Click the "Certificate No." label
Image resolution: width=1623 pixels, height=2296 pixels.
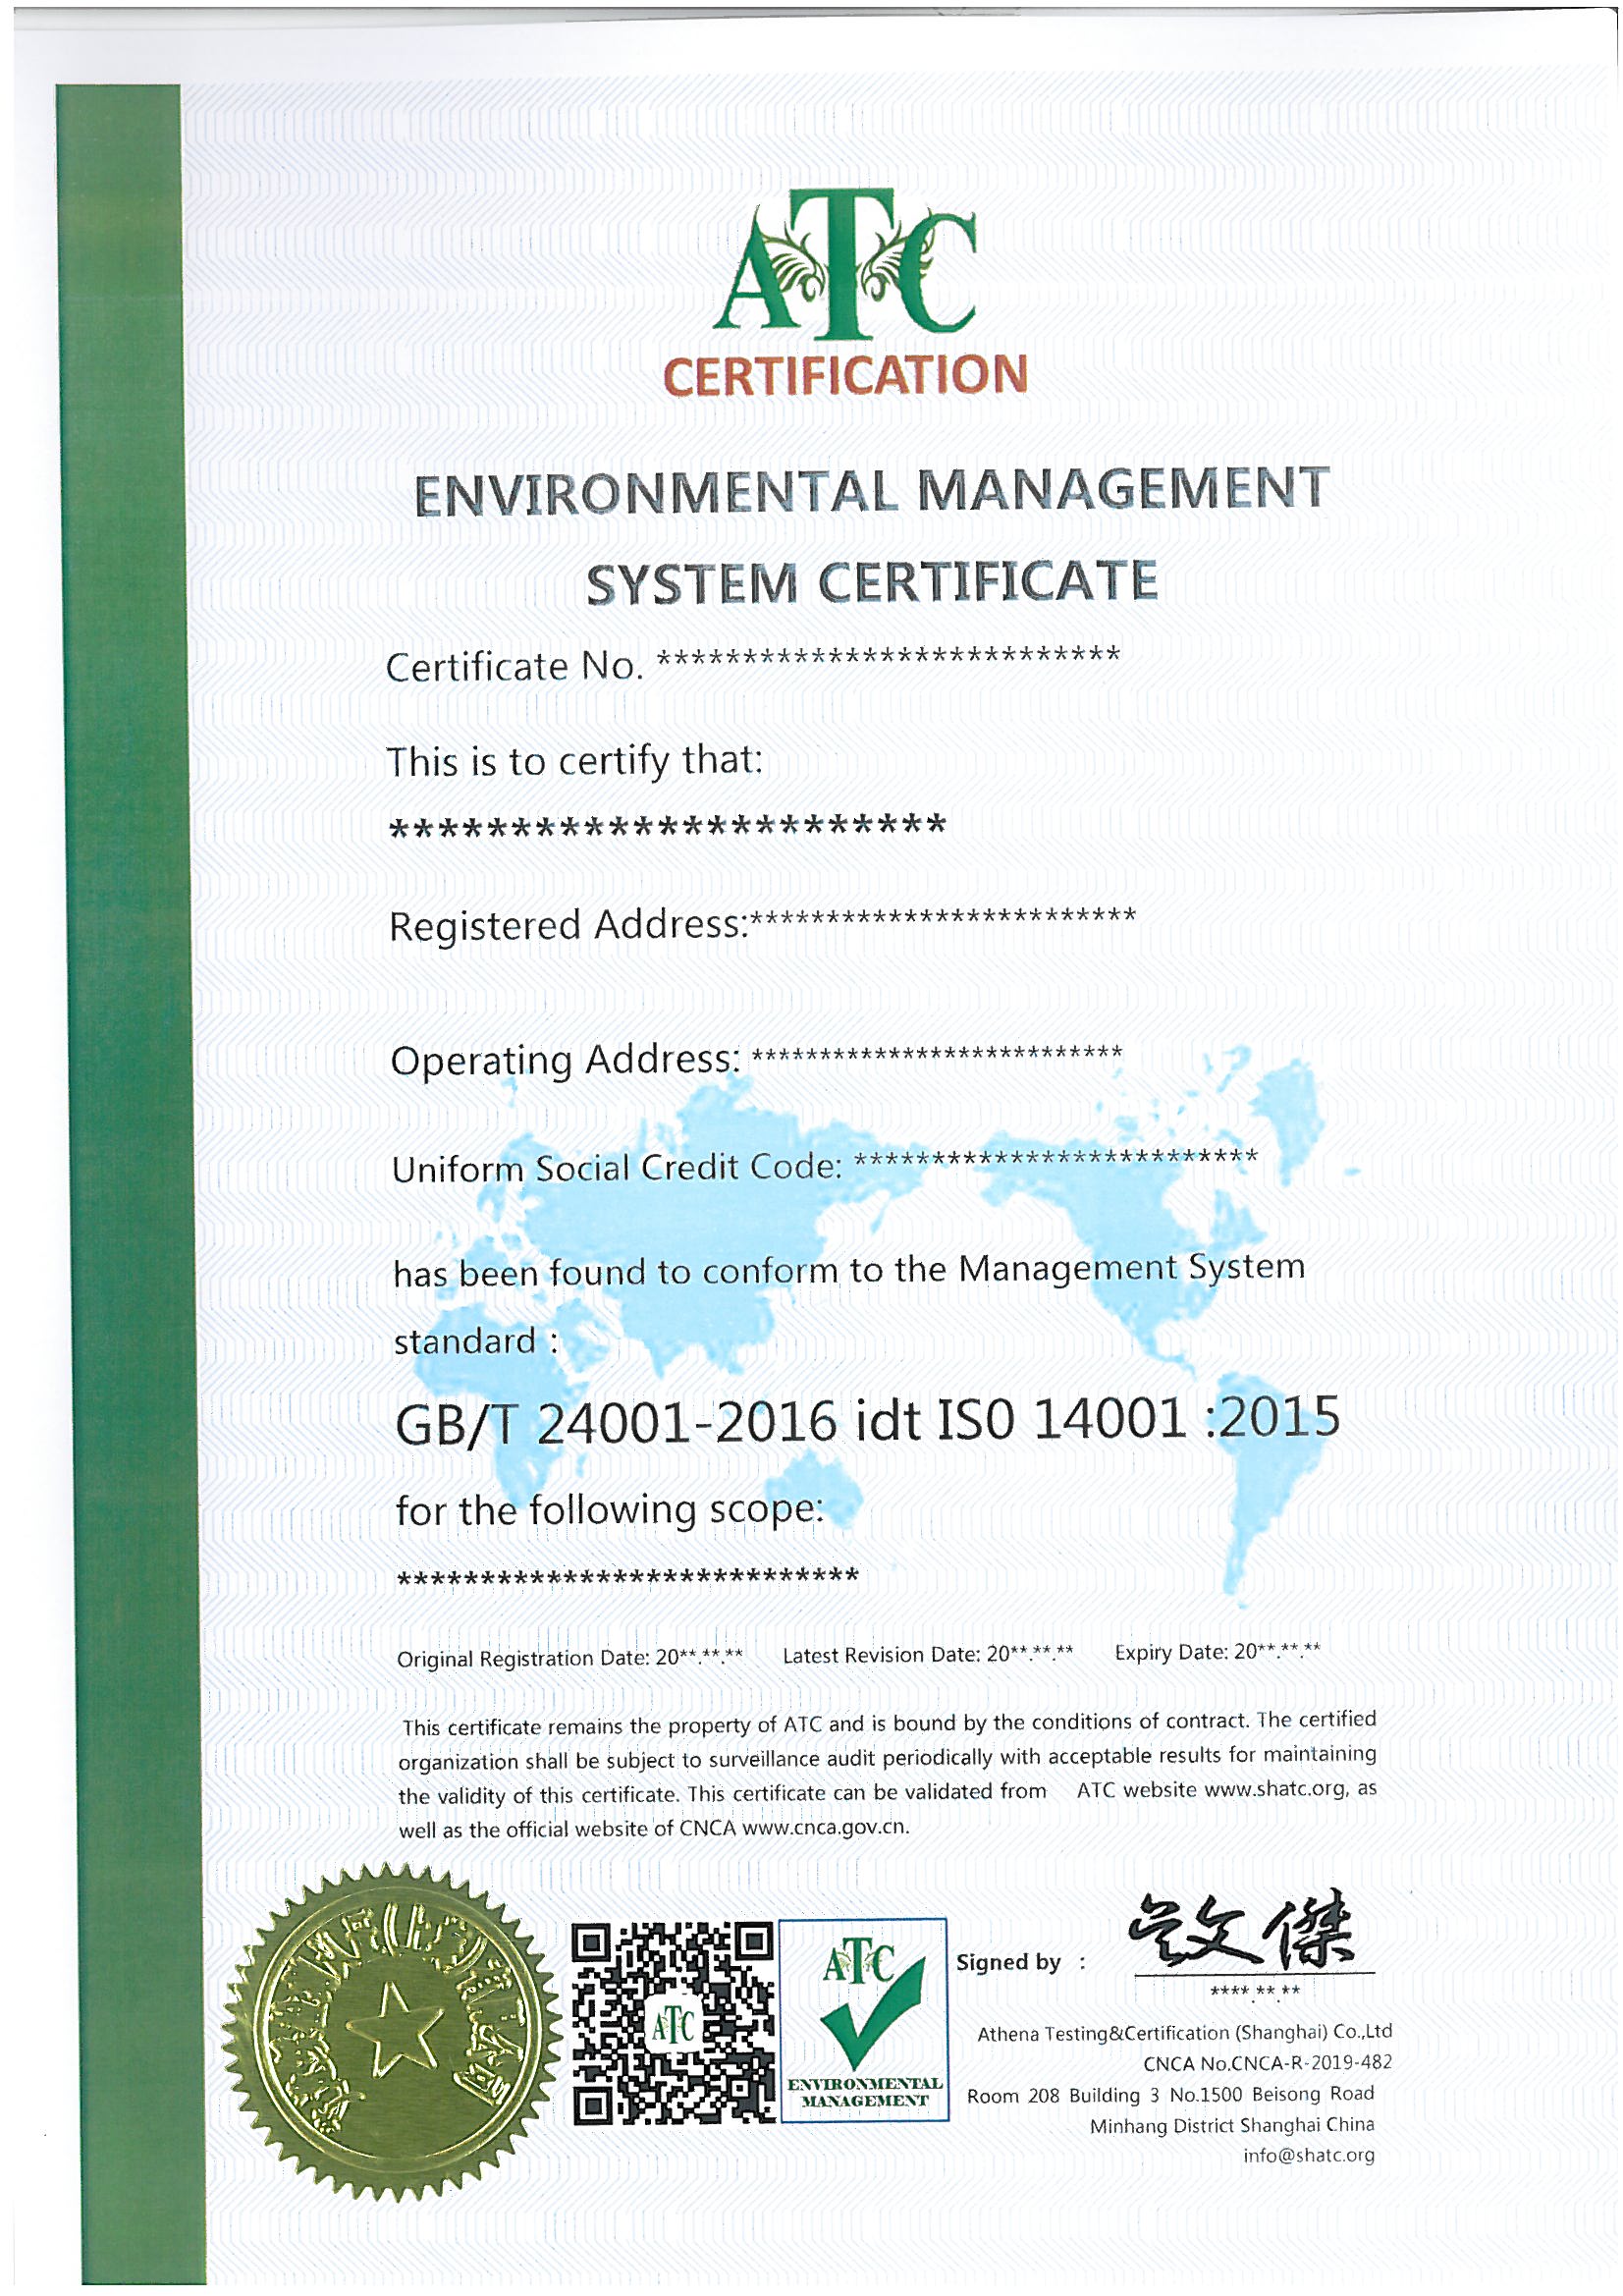(514, 666)
